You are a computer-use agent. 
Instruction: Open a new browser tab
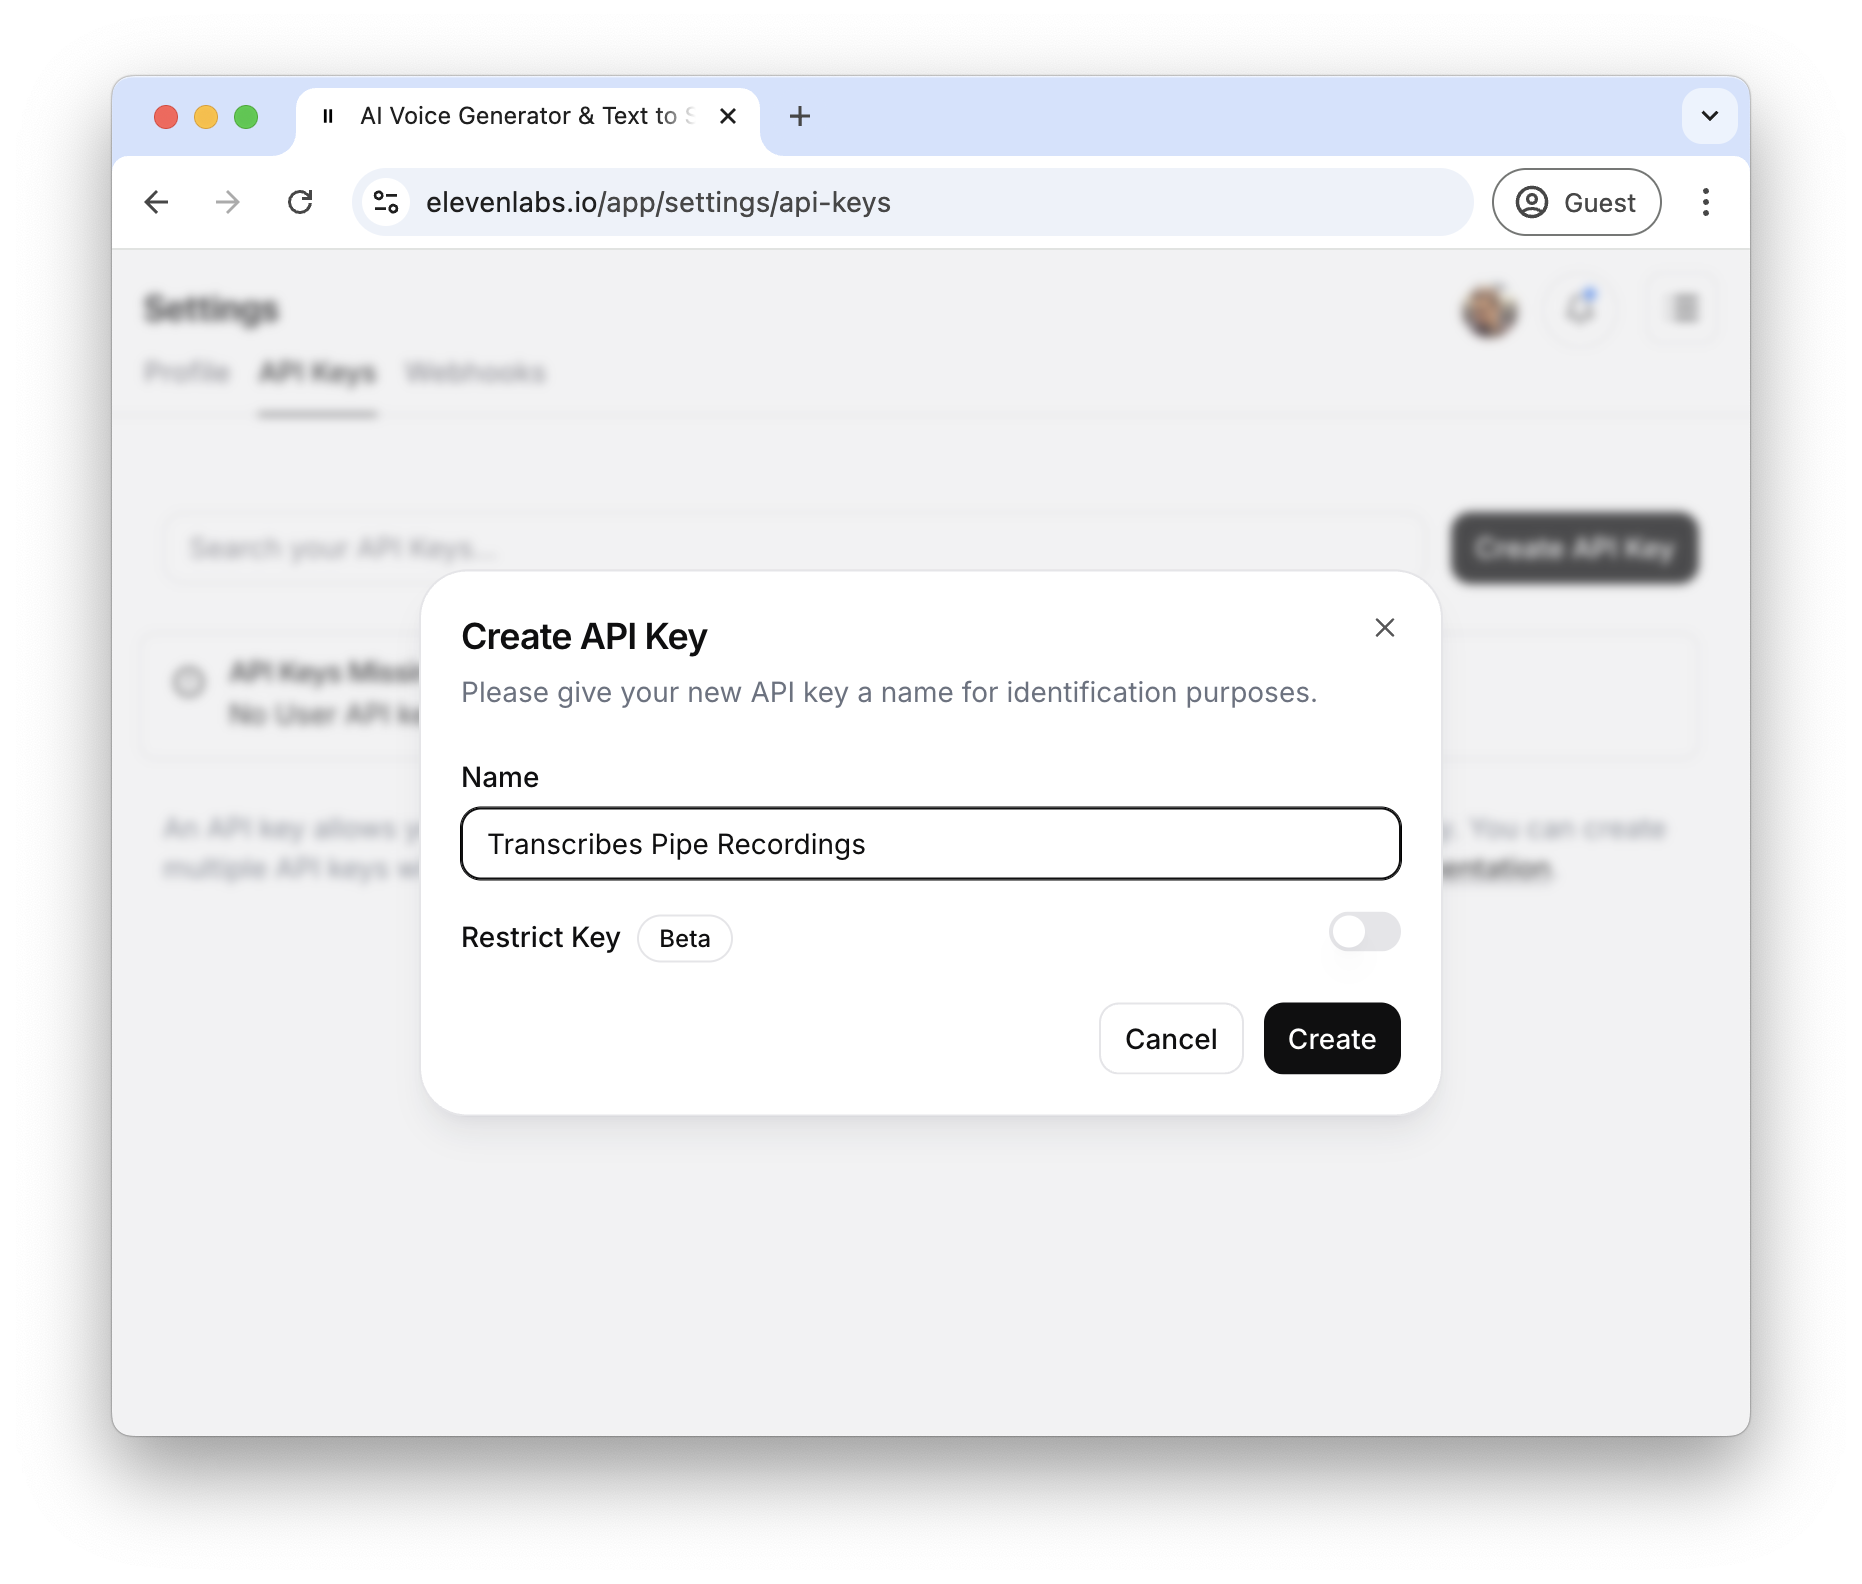pos(799,116)
